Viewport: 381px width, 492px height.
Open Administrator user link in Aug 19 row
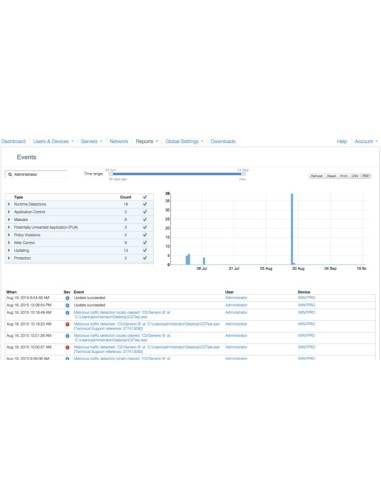coord(236,298)
